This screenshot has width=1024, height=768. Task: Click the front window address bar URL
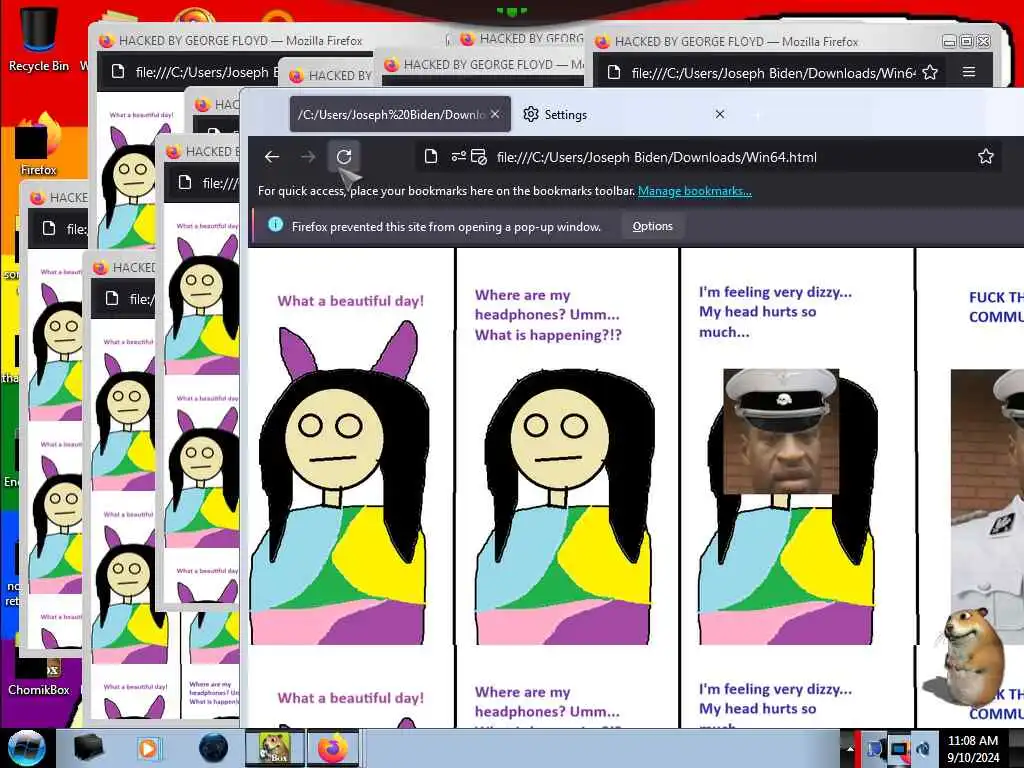[656, 157]
